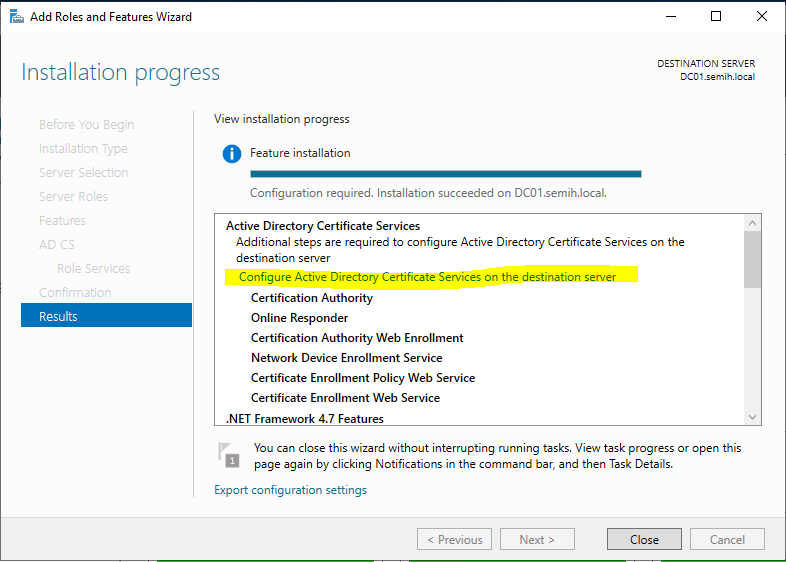
Task: Click Export configuration settings link
Action: (x=290, y=490)
